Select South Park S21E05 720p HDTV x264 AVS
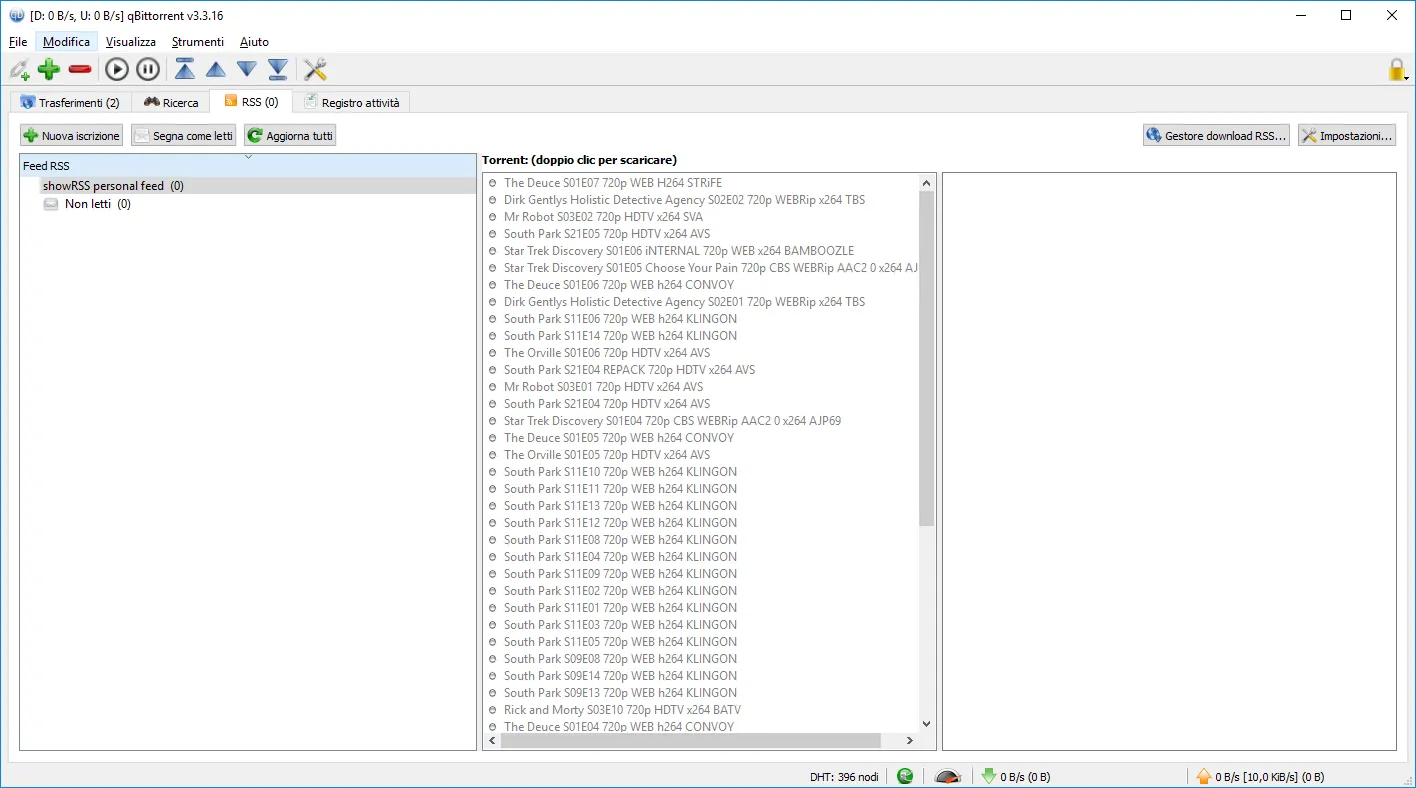 tap(607, 234)
